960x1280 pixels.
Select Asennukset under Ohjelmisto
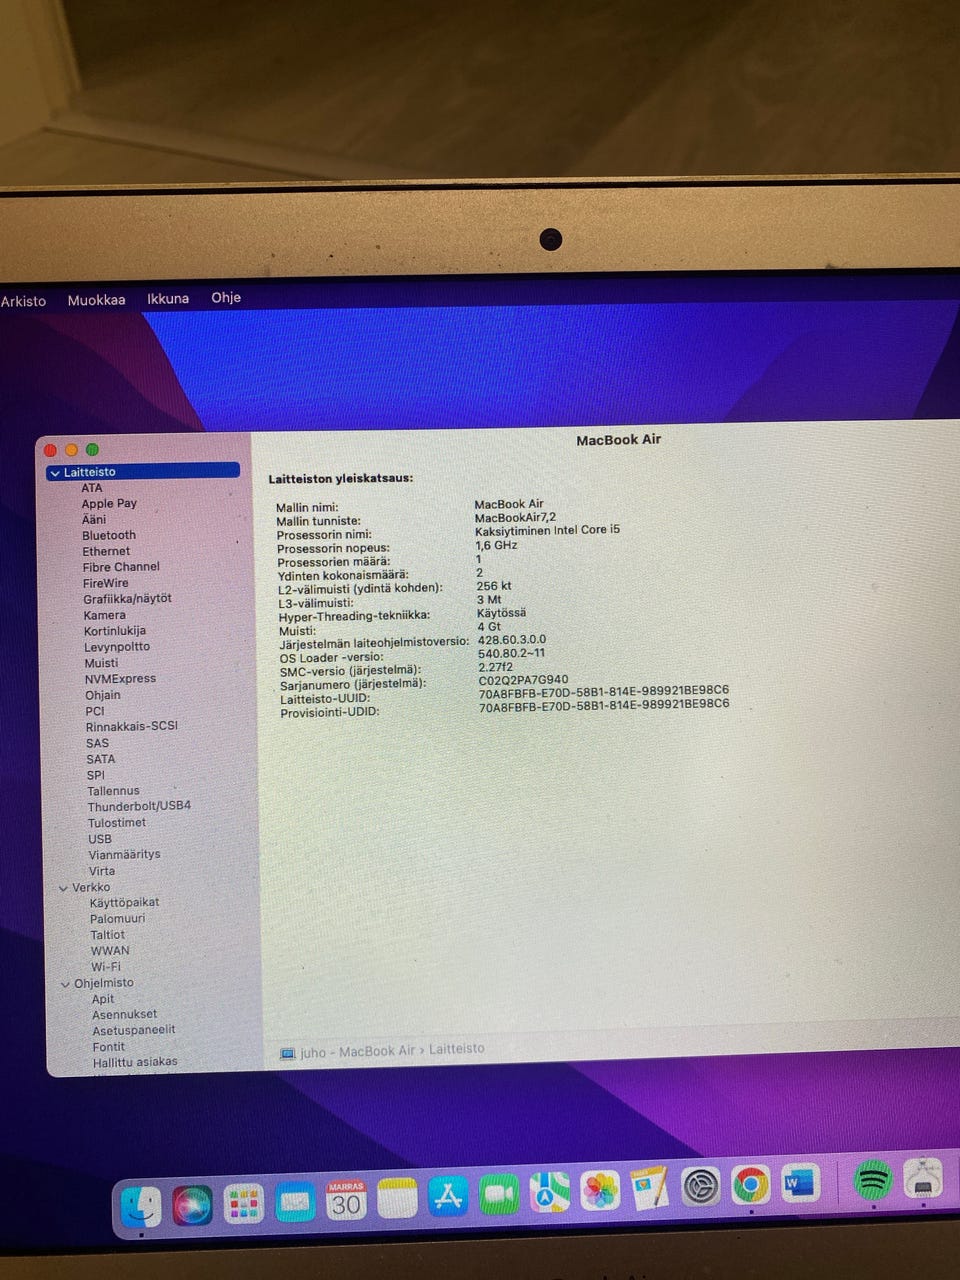(x=124, y=1014)
